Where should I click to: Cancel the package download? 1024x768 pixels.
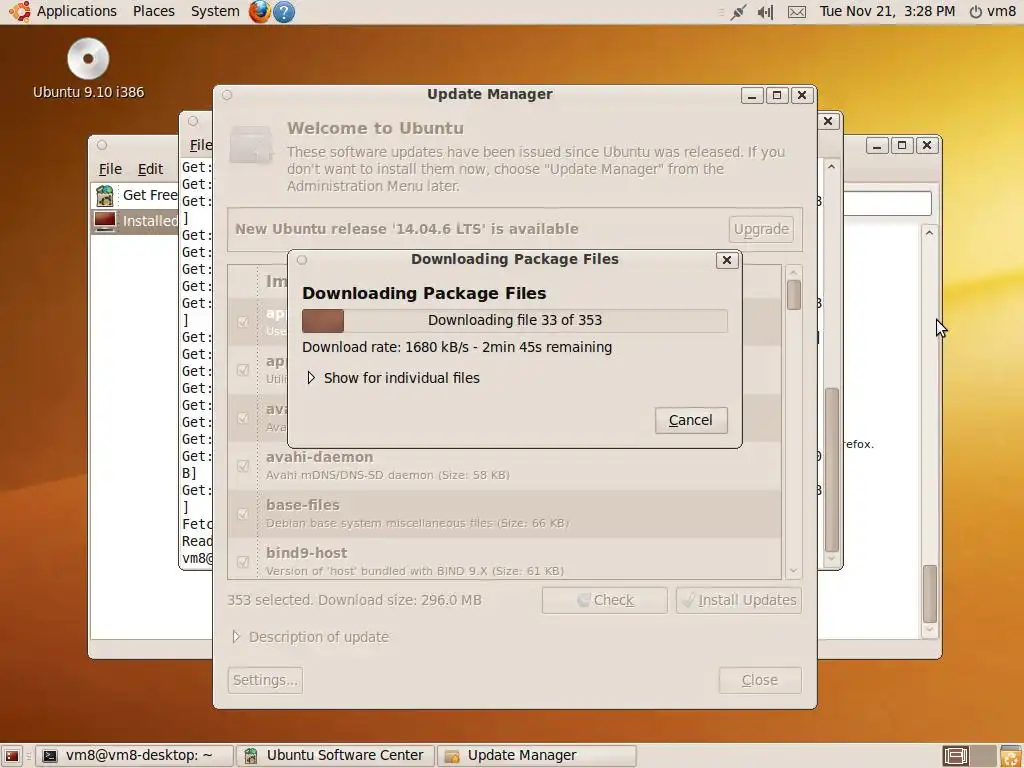click(691, 420)
